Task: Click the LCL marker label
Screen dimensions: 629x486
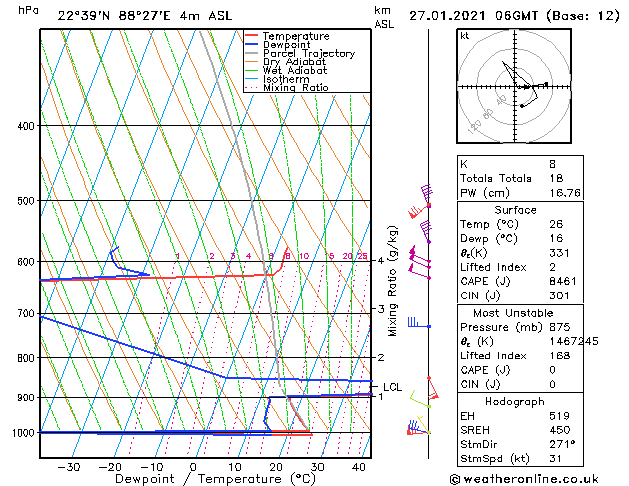Action: pyautogui.click(x=392, y=387)
